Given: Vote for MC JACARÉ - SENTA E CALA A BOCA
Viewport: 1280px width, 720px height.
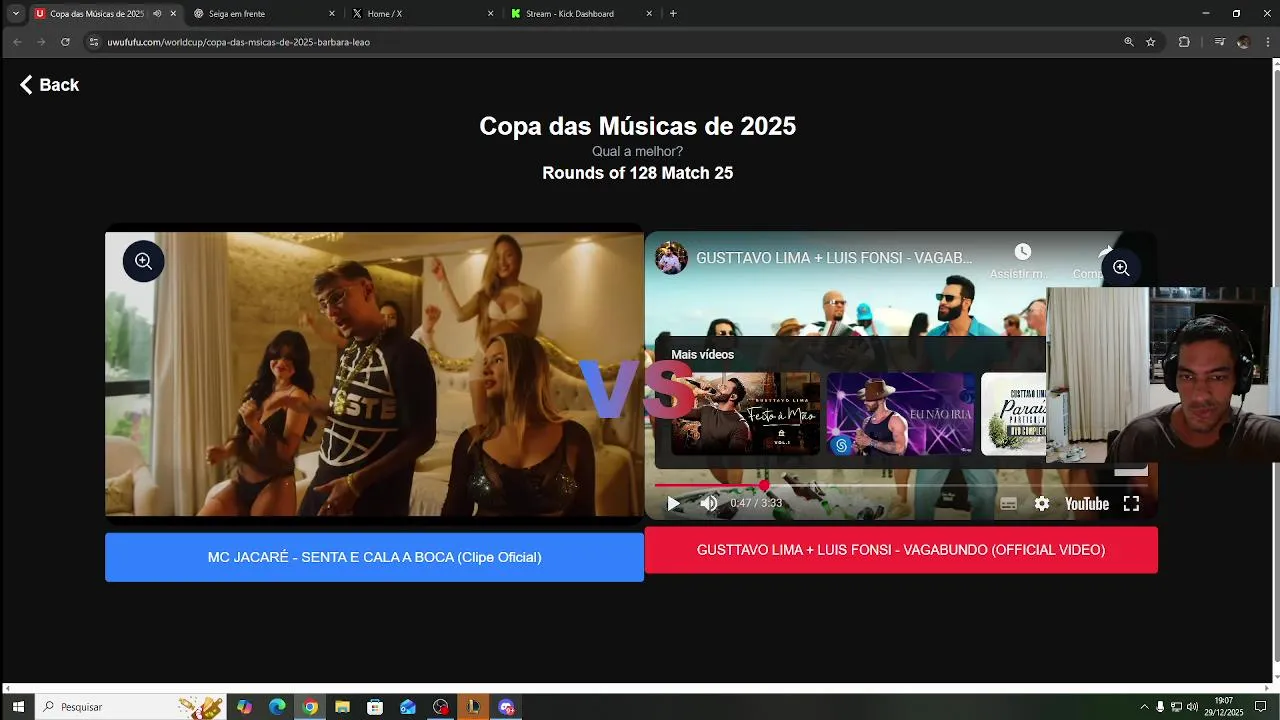Looking at the screenshot, I should [x=374, y=557].
